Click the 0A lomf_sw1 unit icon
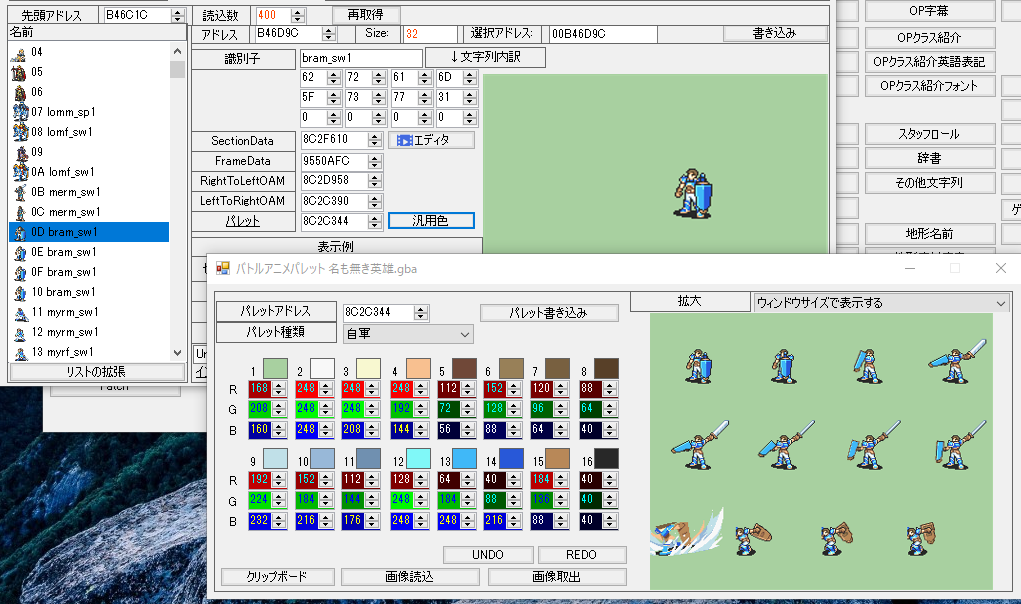The image size is (1021, 604). (20, 172)
